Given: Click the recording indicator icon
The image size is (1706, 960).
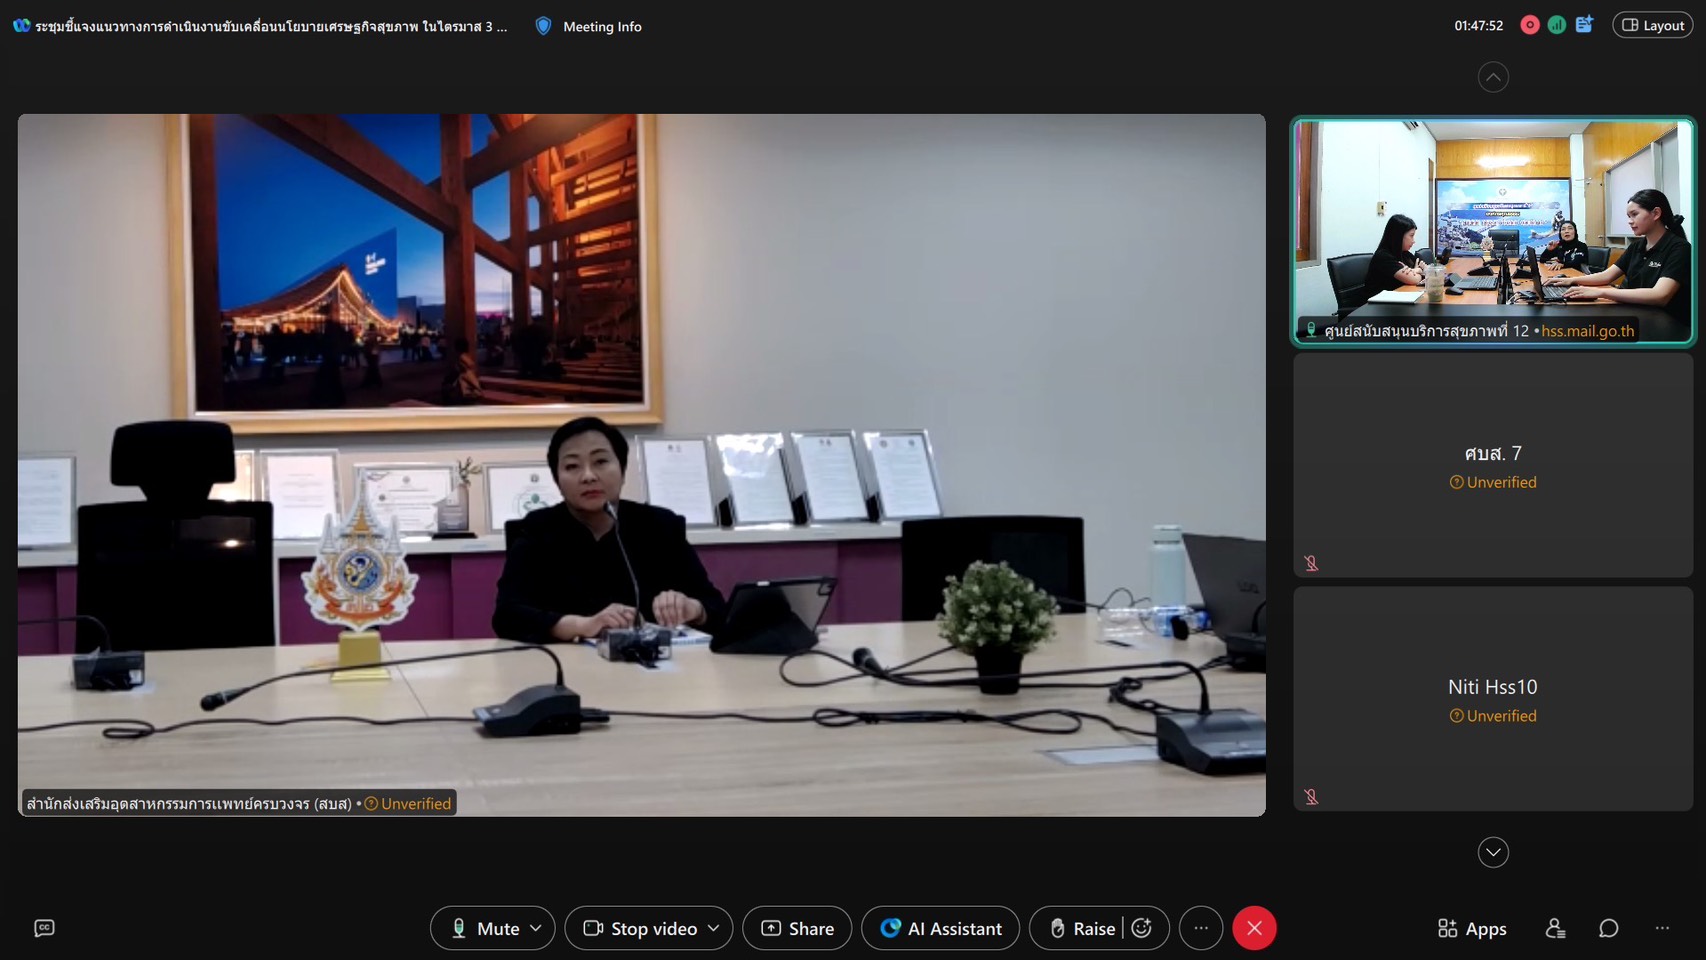Looking at the screenshot, I should pyautogui.click(x=1529, y=25).
